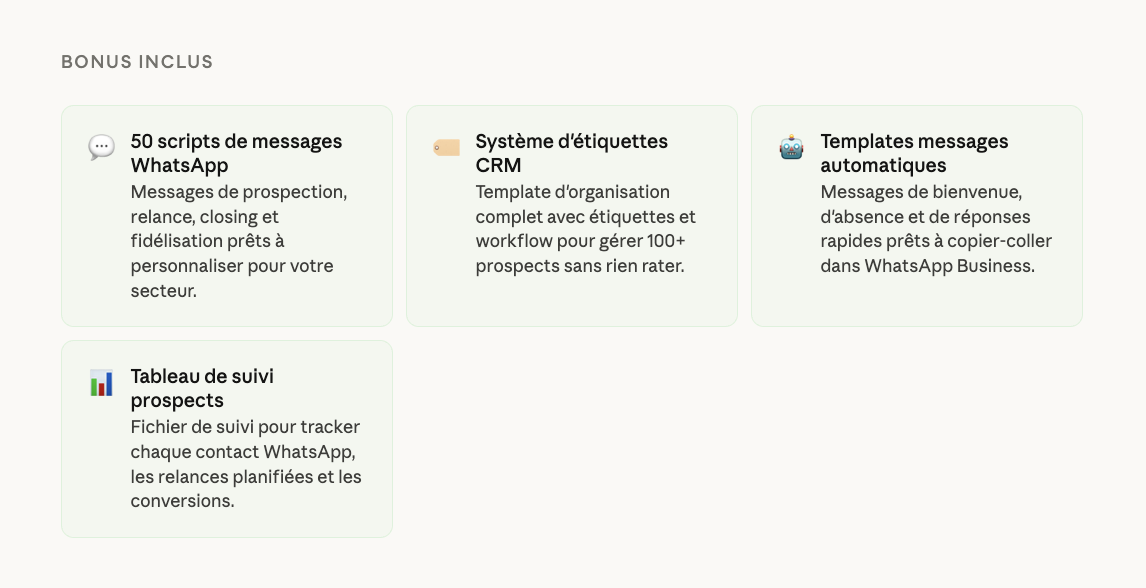The height and width of the screenshot is (588, 1146).
Task: Click the "BONUS INCLUS" section heading
Action: [x=137, y=62]
